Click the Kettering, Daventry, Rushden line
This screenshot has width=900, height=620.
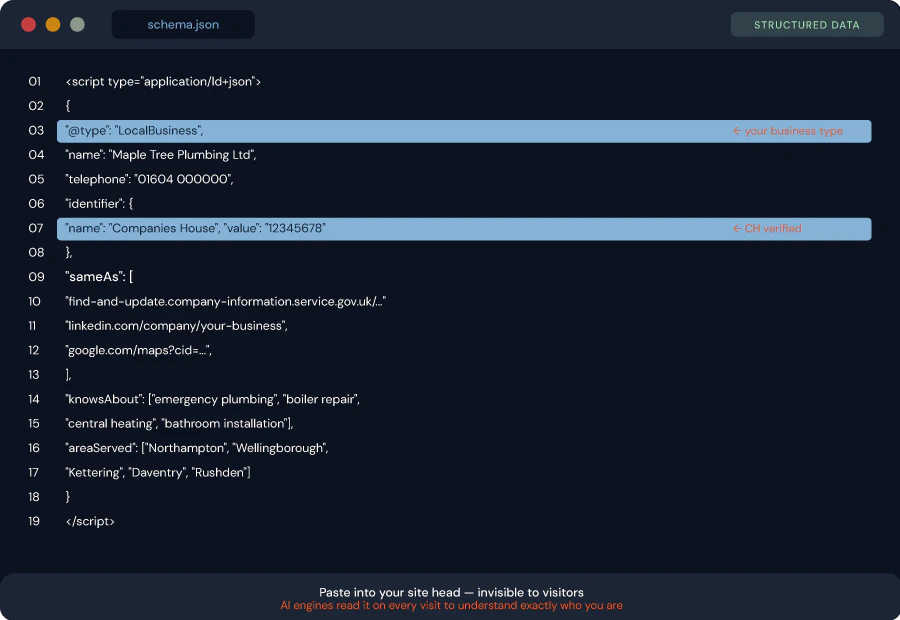pyautogui.click(x=158, y=472)
